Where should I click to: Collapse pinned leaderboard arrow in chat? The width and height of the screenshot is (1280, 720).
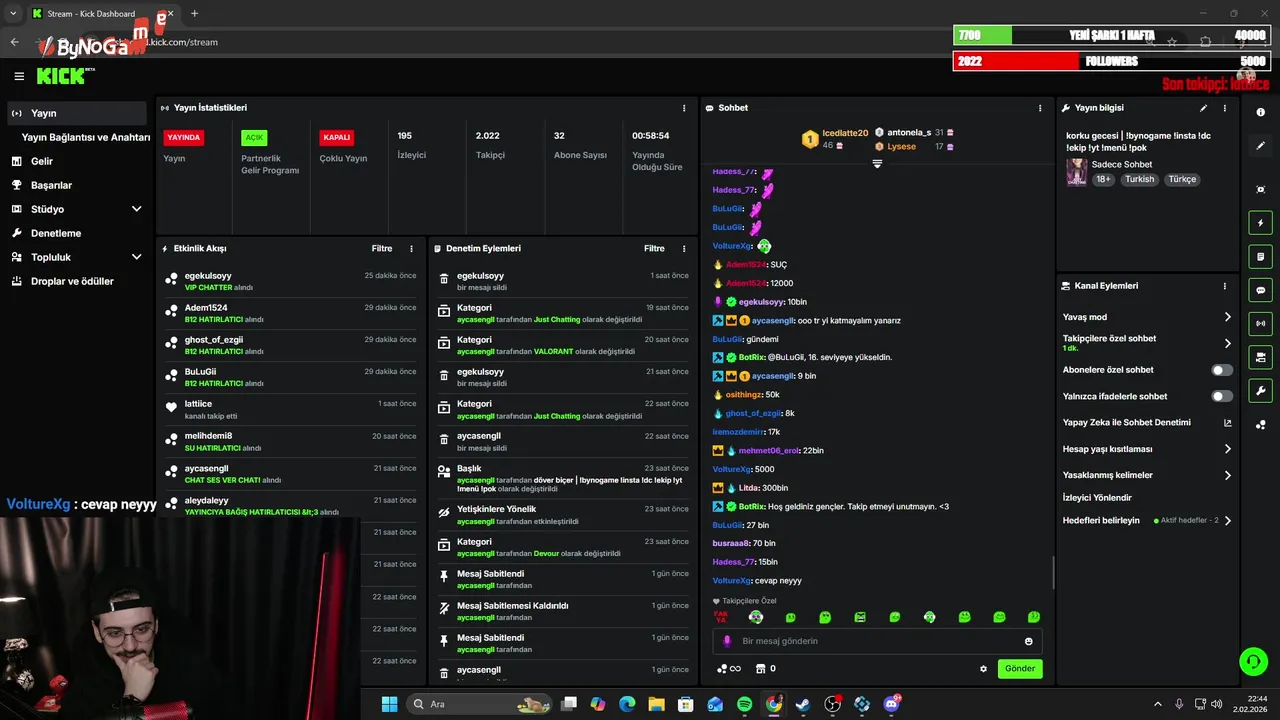coord(877,163)
